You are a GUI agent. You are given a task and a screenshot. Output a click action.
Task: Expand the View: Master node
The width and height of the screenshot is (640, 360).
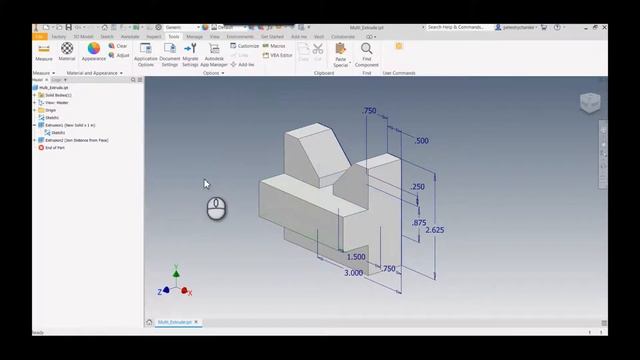pyautogui.click(x=35, y=103)
